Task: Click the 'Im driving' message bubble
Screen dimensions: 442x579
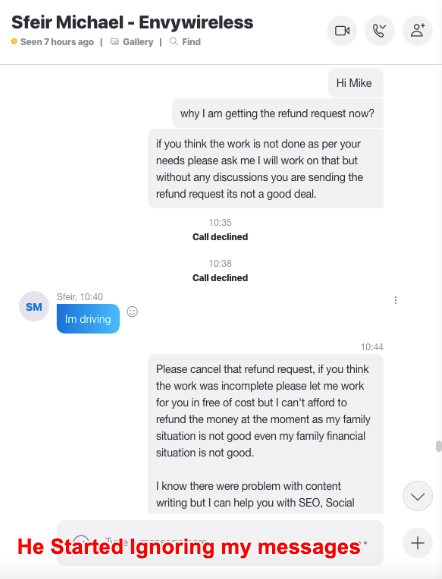Action: click(88, 319)
